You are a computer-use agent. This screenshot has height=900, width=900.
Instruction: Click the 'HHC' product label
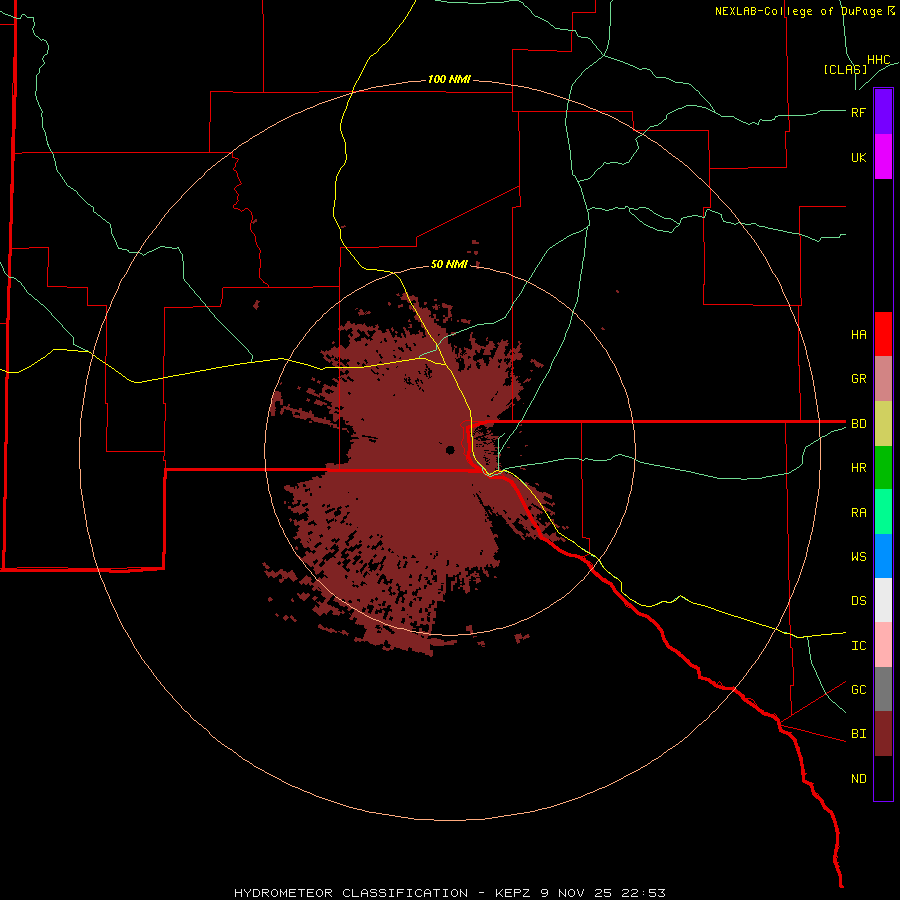coord(879,60)
